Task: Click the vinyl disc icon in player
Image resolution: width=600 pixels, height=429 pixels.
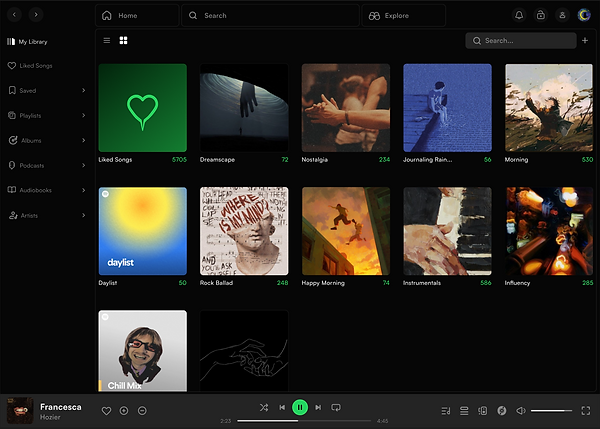Action: click(x=502, y=411)
